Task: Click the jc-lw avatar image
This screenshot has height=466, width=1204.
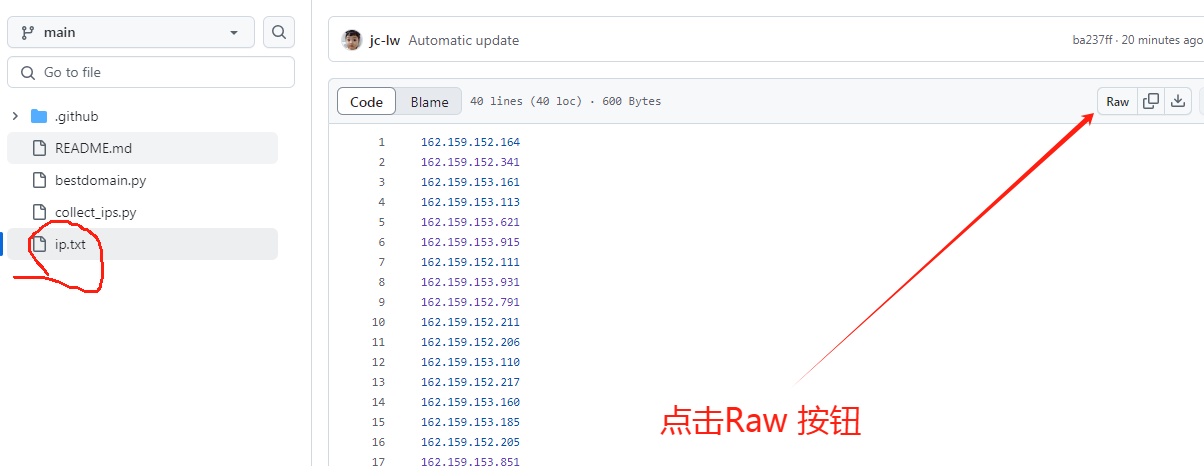Action: pyautogui.click(x=352, y=40)
